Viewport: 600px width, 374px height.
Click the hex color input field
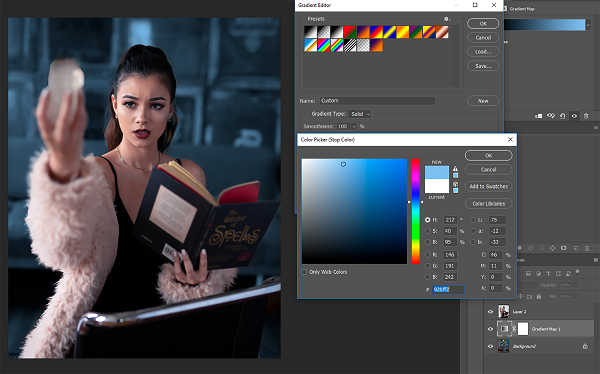[x=448, y=289]
